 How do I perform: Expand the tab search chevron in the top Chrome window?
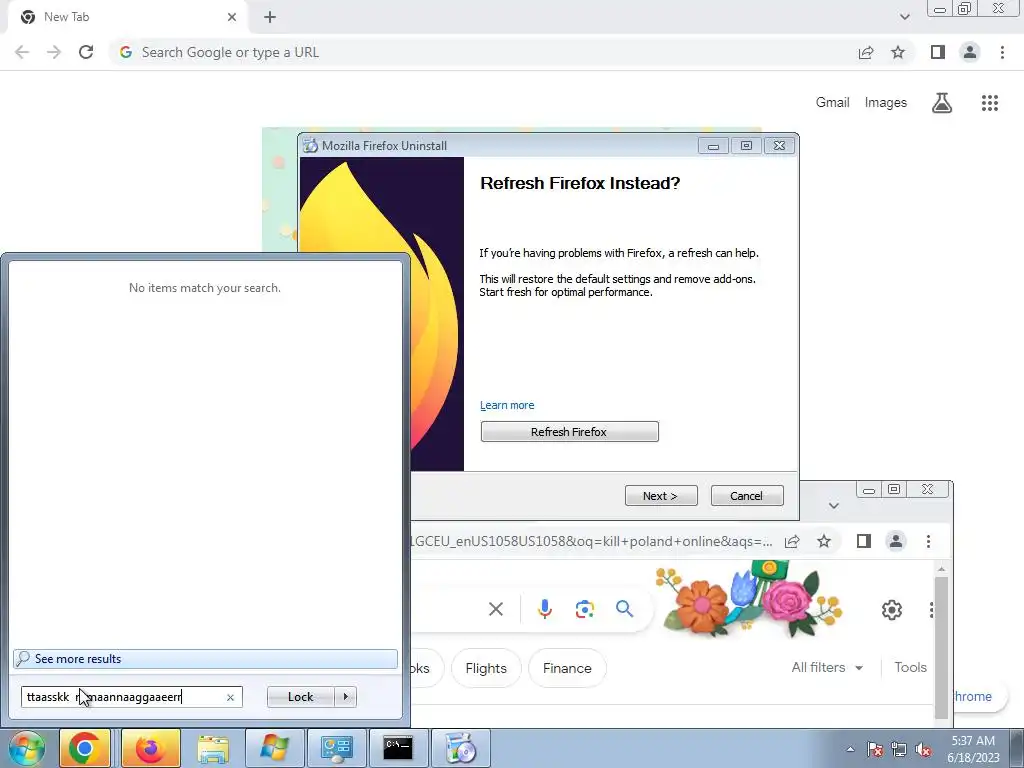[904, 17]
